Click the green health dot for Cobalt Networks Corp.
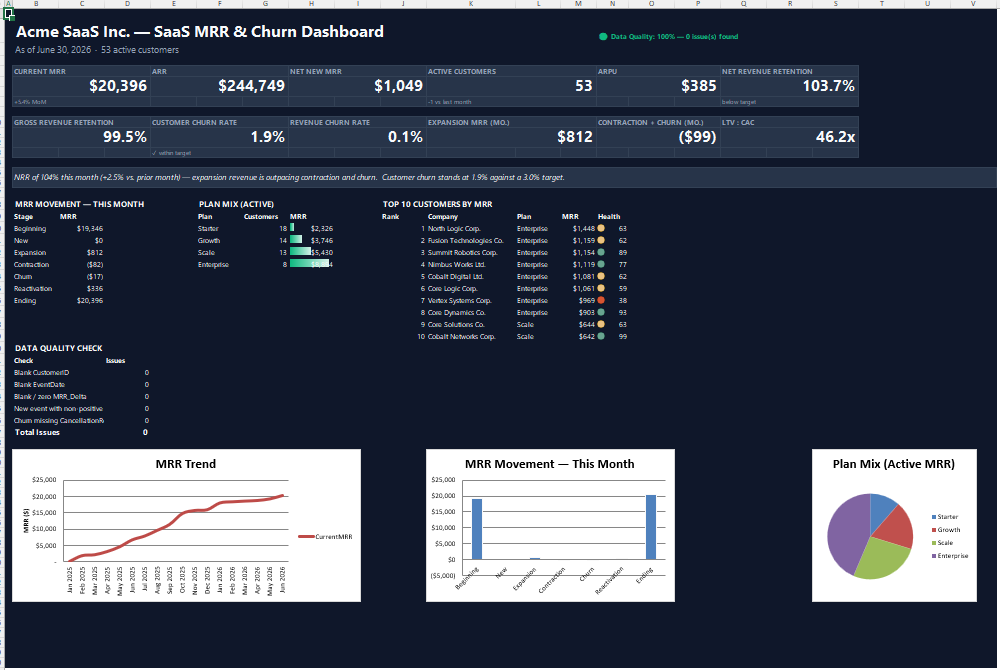The width and height of the screenshot is (1000, 670). tap(601, 337)
